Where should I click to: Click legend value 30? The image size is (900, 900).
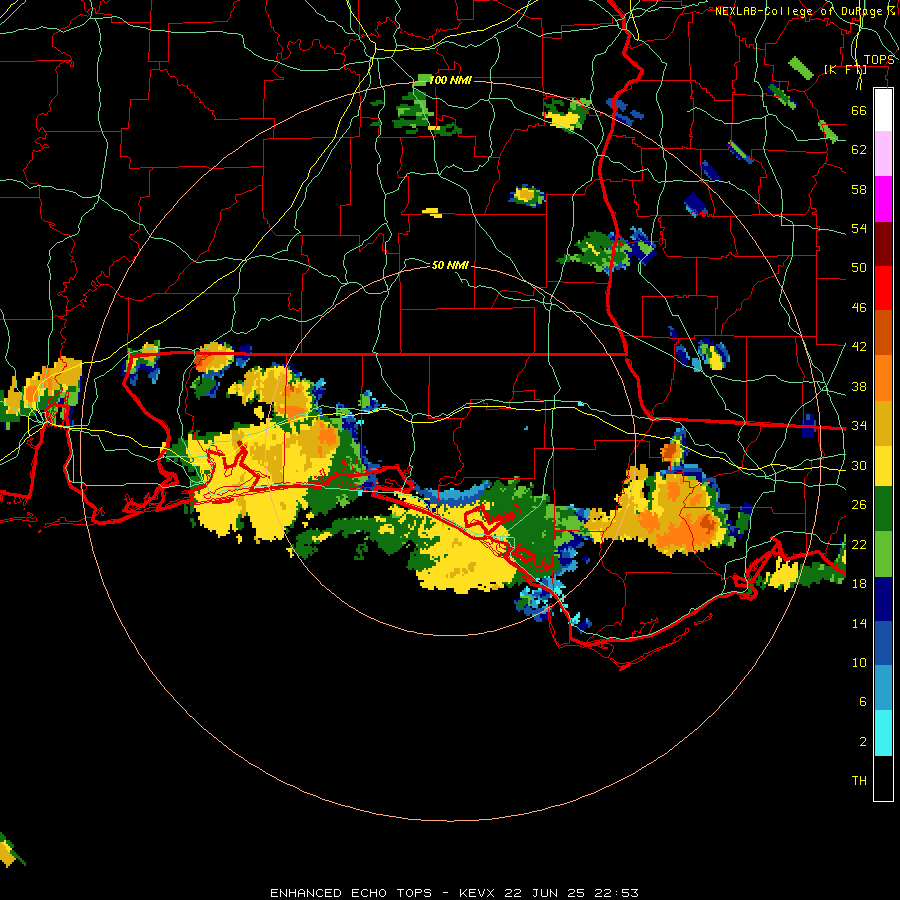click(859, 465)
